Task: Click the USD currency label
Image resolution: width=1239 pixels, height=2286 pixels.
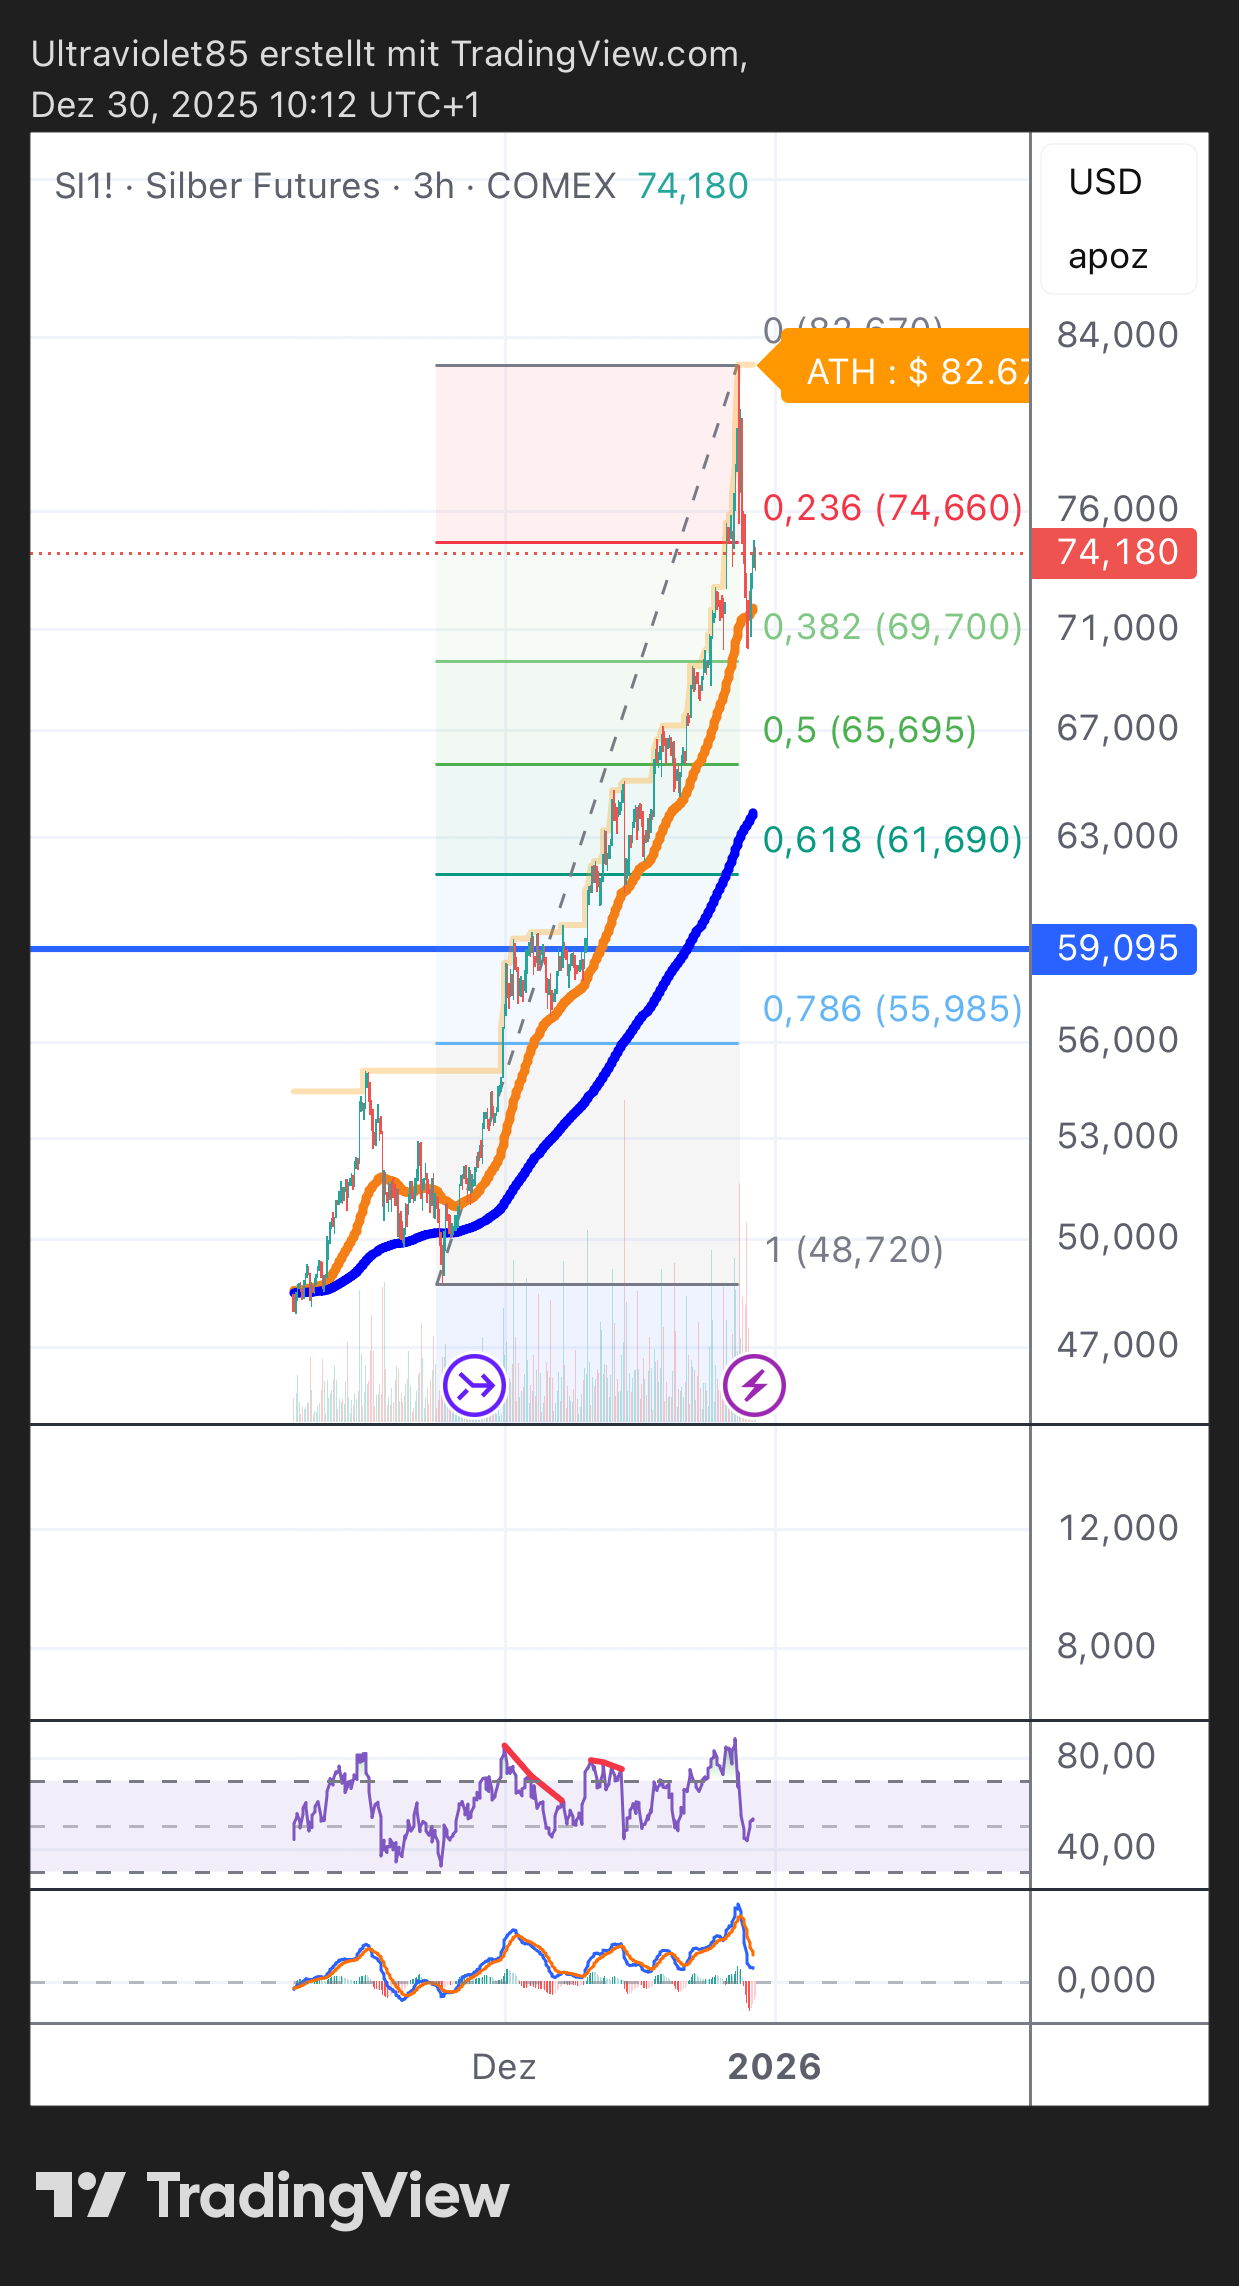Action: click(1105, 182)
